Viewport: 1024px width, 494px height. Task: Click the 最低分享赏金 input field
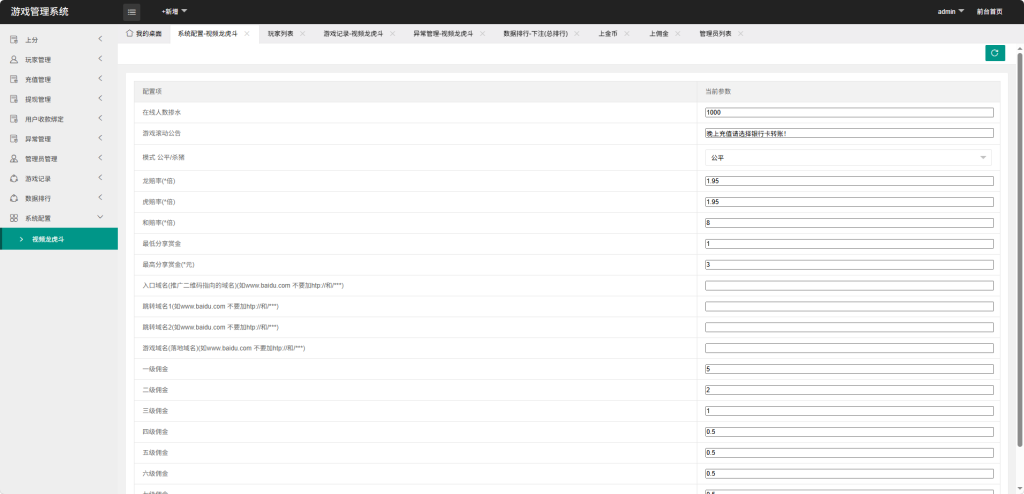(849, 244)
